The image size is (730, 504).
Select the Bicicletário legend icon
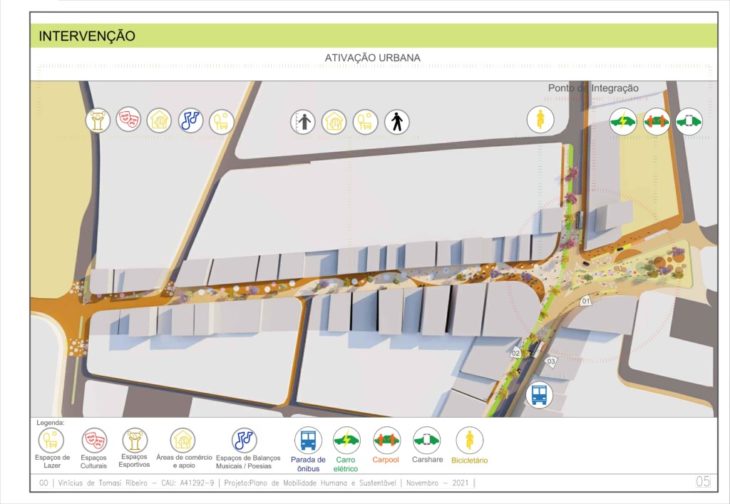pos(469,440)
